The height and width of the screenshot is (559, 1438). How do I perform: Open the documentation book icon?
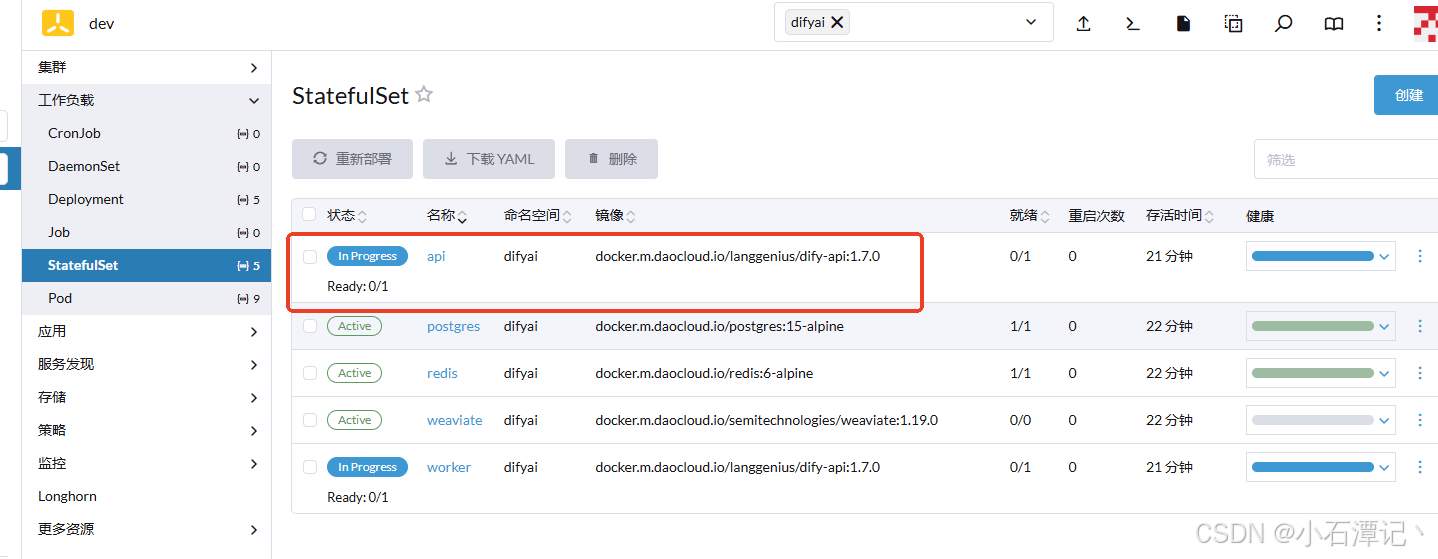pos(1333,24)
